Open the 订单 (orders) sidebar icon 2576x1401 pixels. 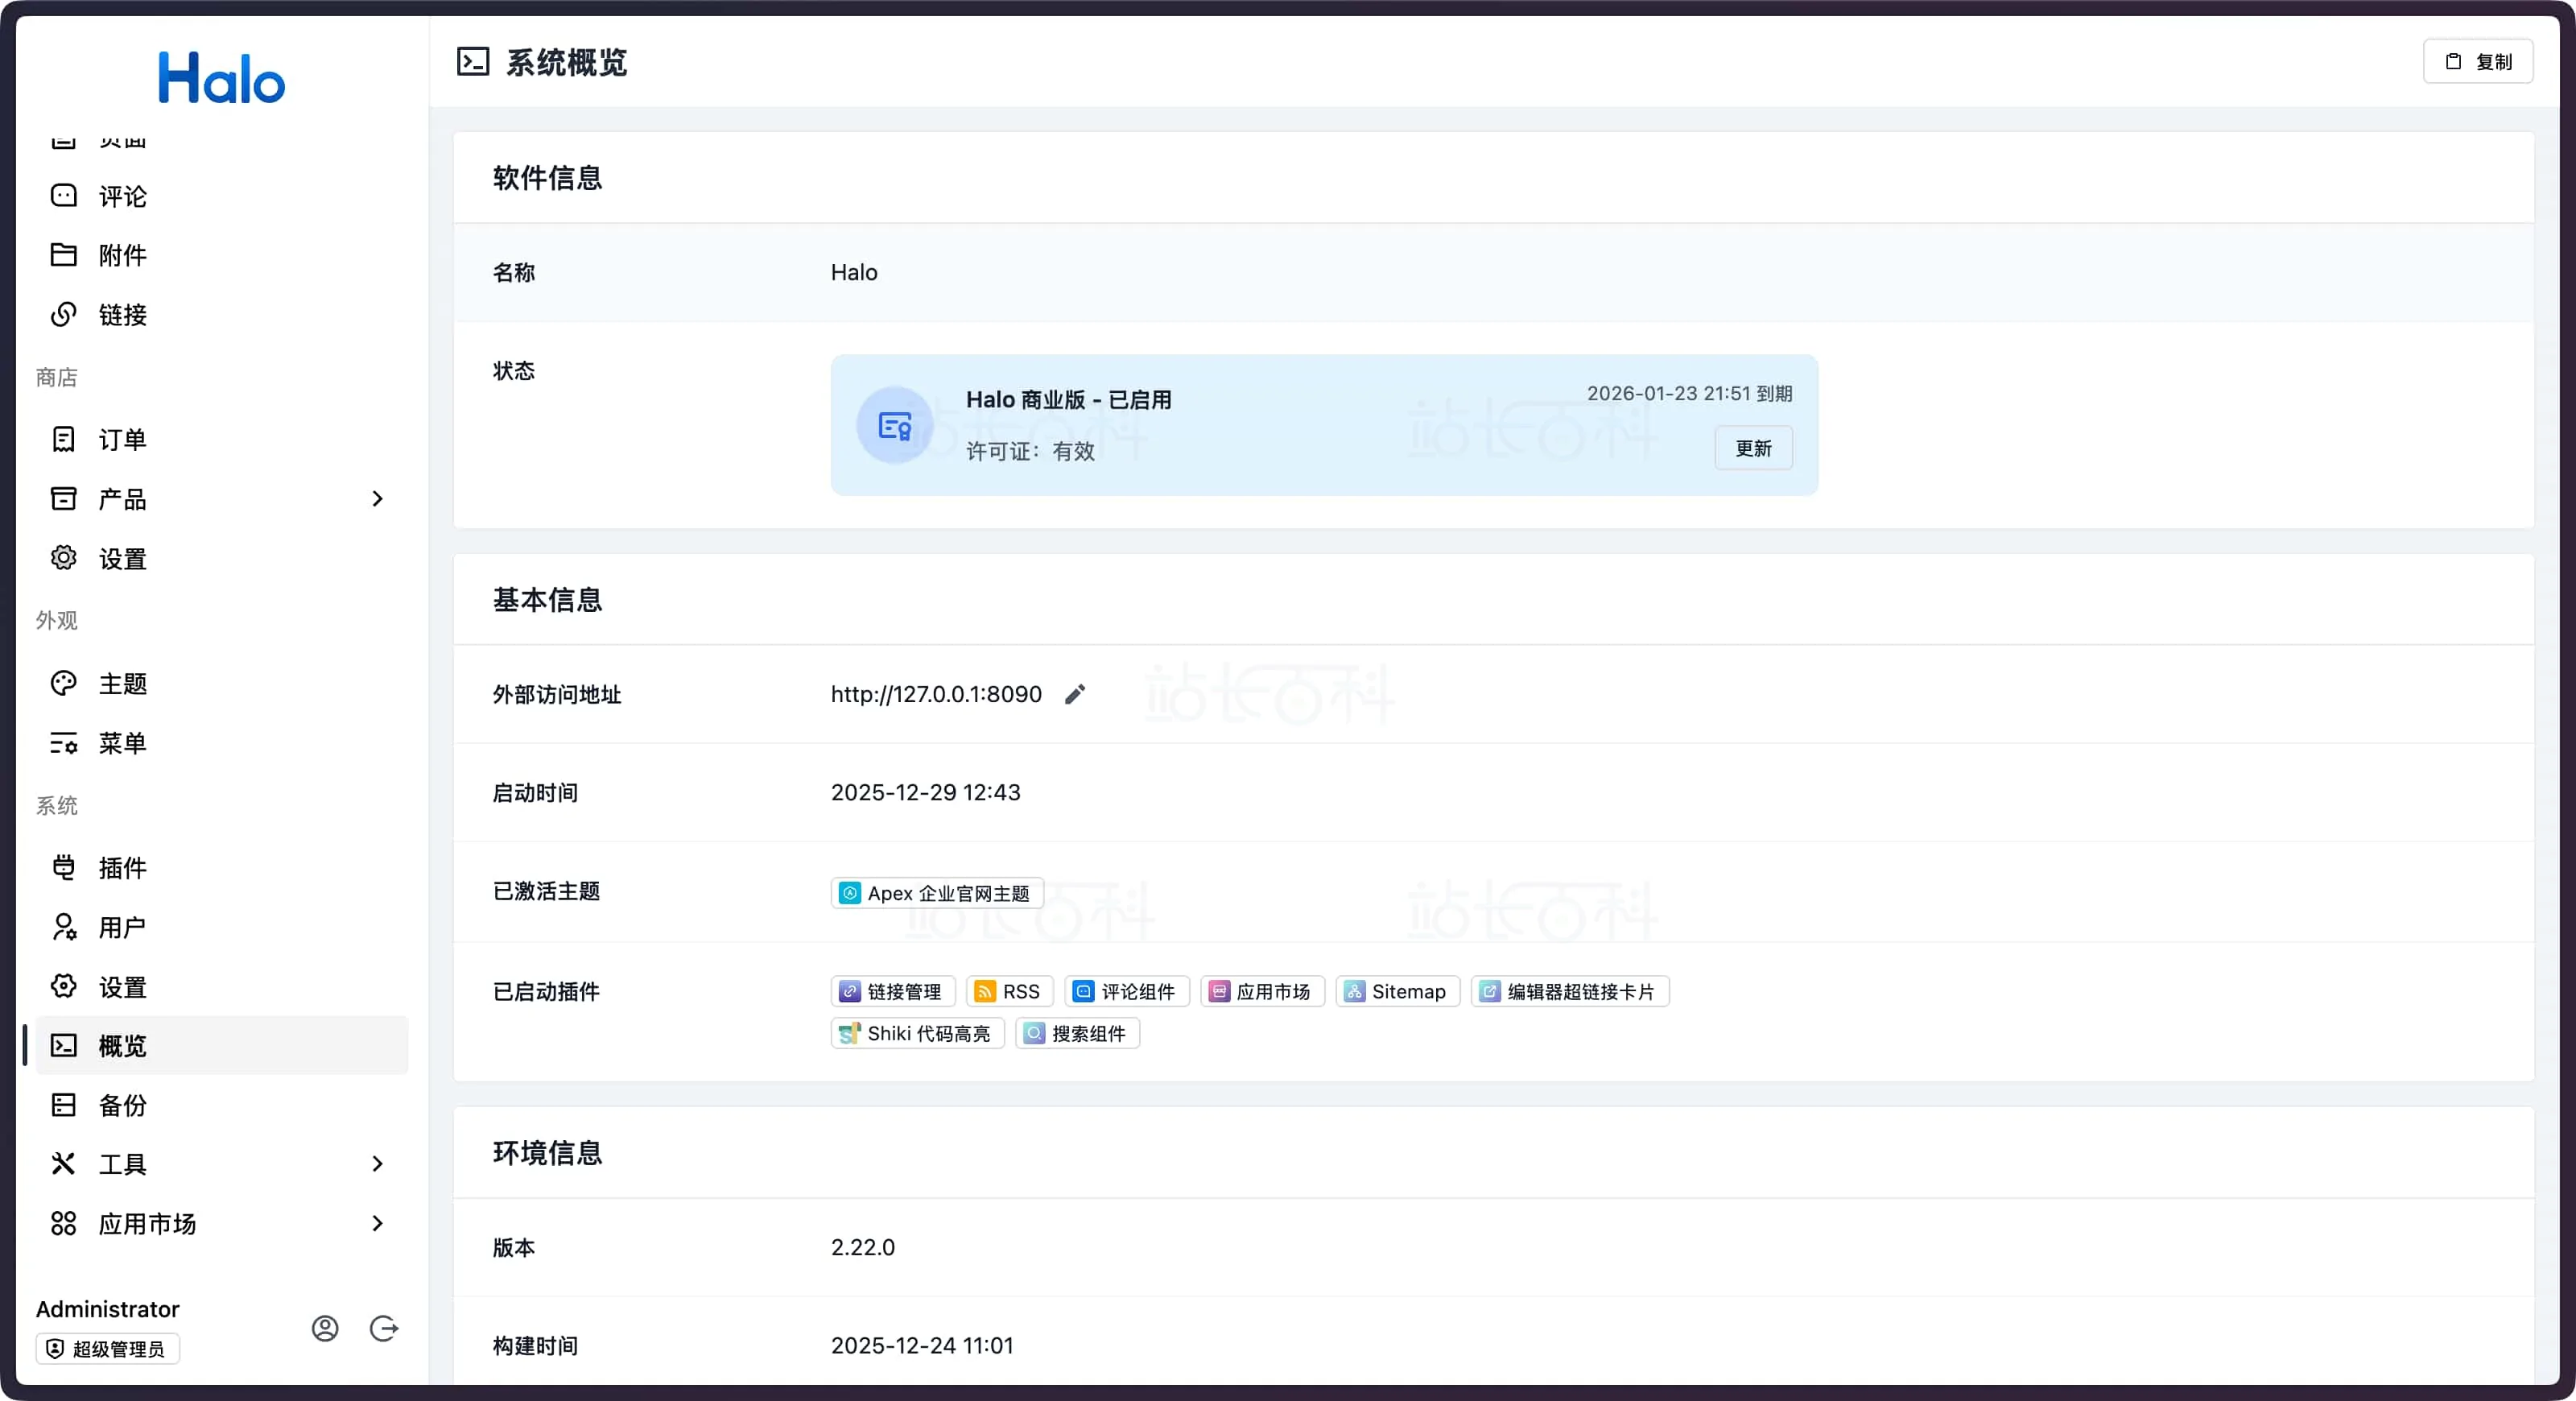63,439
